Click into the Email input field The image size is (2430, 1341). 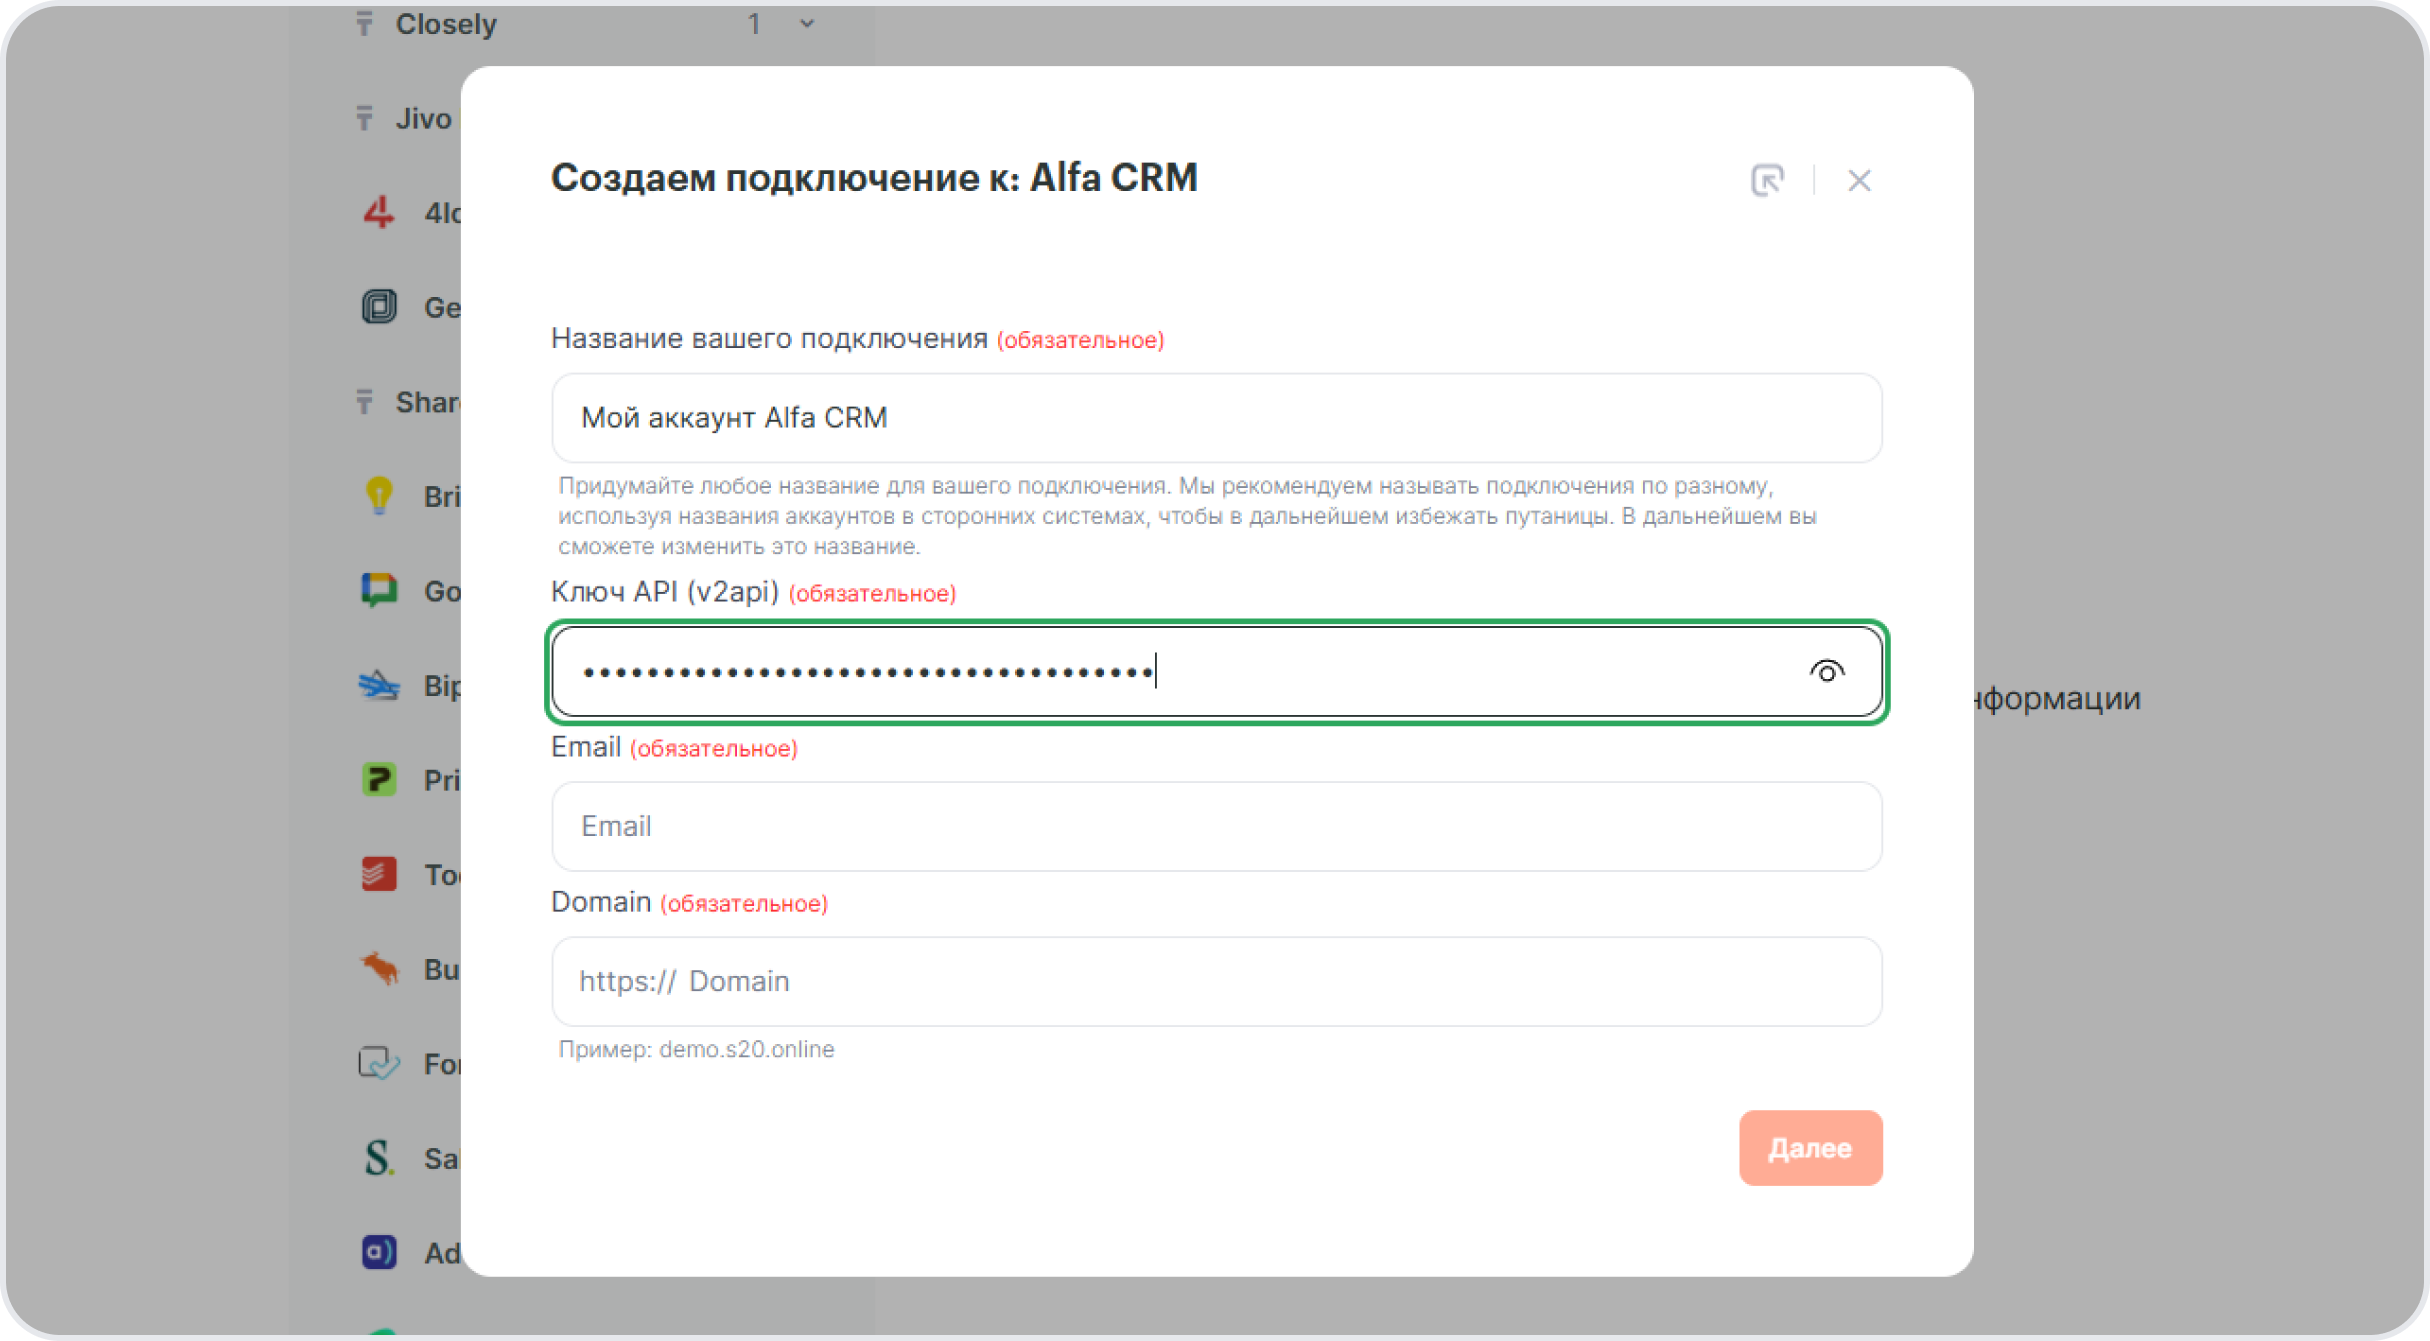pos(1216,826)
